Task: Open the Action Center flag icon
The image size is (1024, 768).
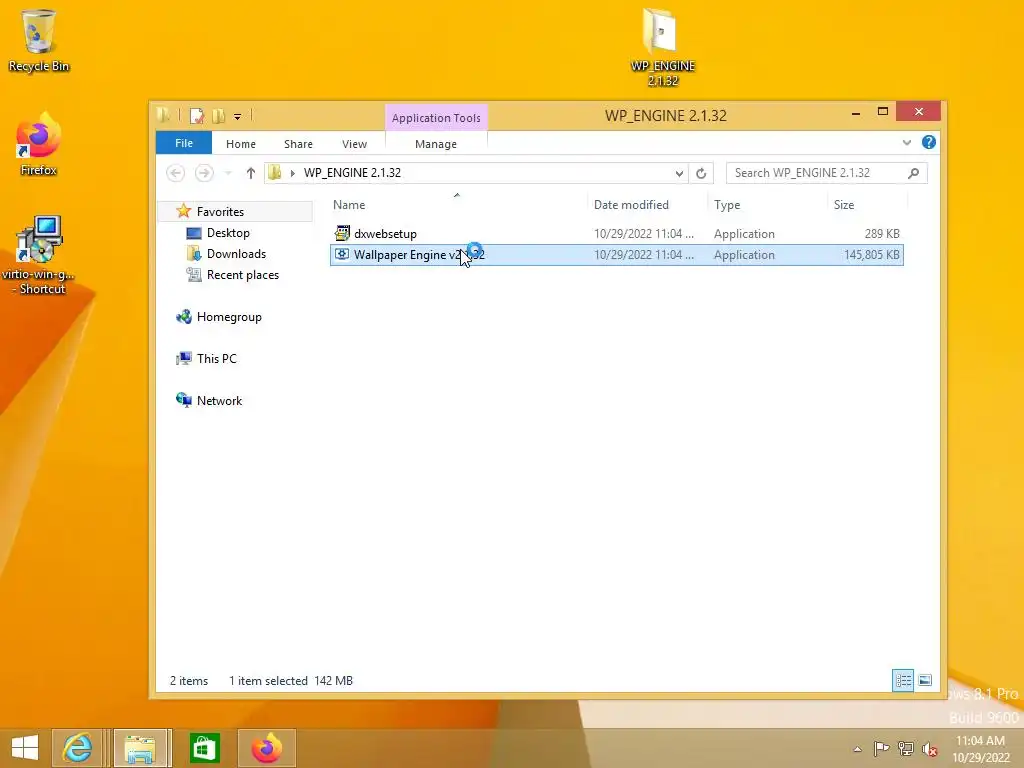Action: 881,749
